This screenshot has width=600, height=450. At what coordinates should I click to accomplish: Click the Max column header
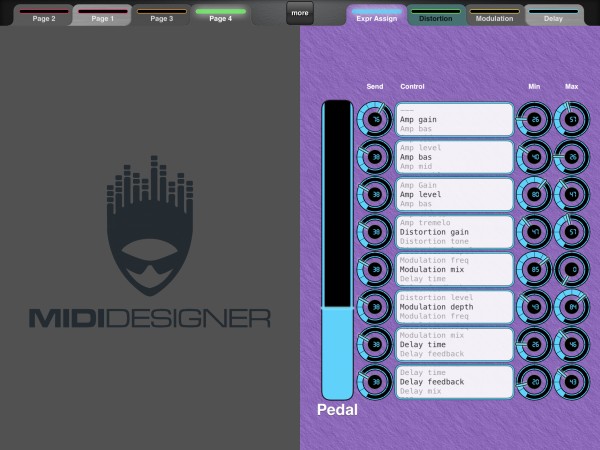[x=571, y=86]
